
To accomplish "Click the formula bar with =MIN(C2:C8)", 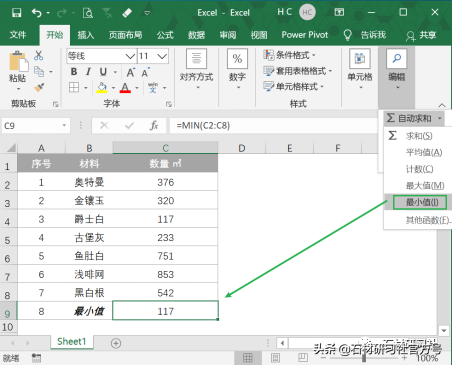I will [273, 126].
